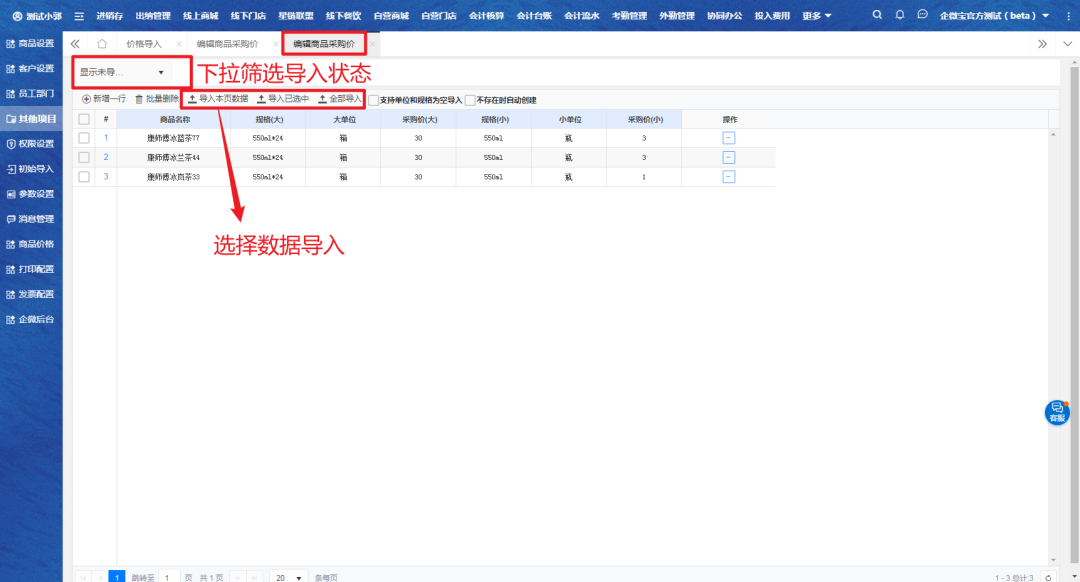Open the notification bell icon
This screenshot has height=582, width=1080.
tap(900, 15)
